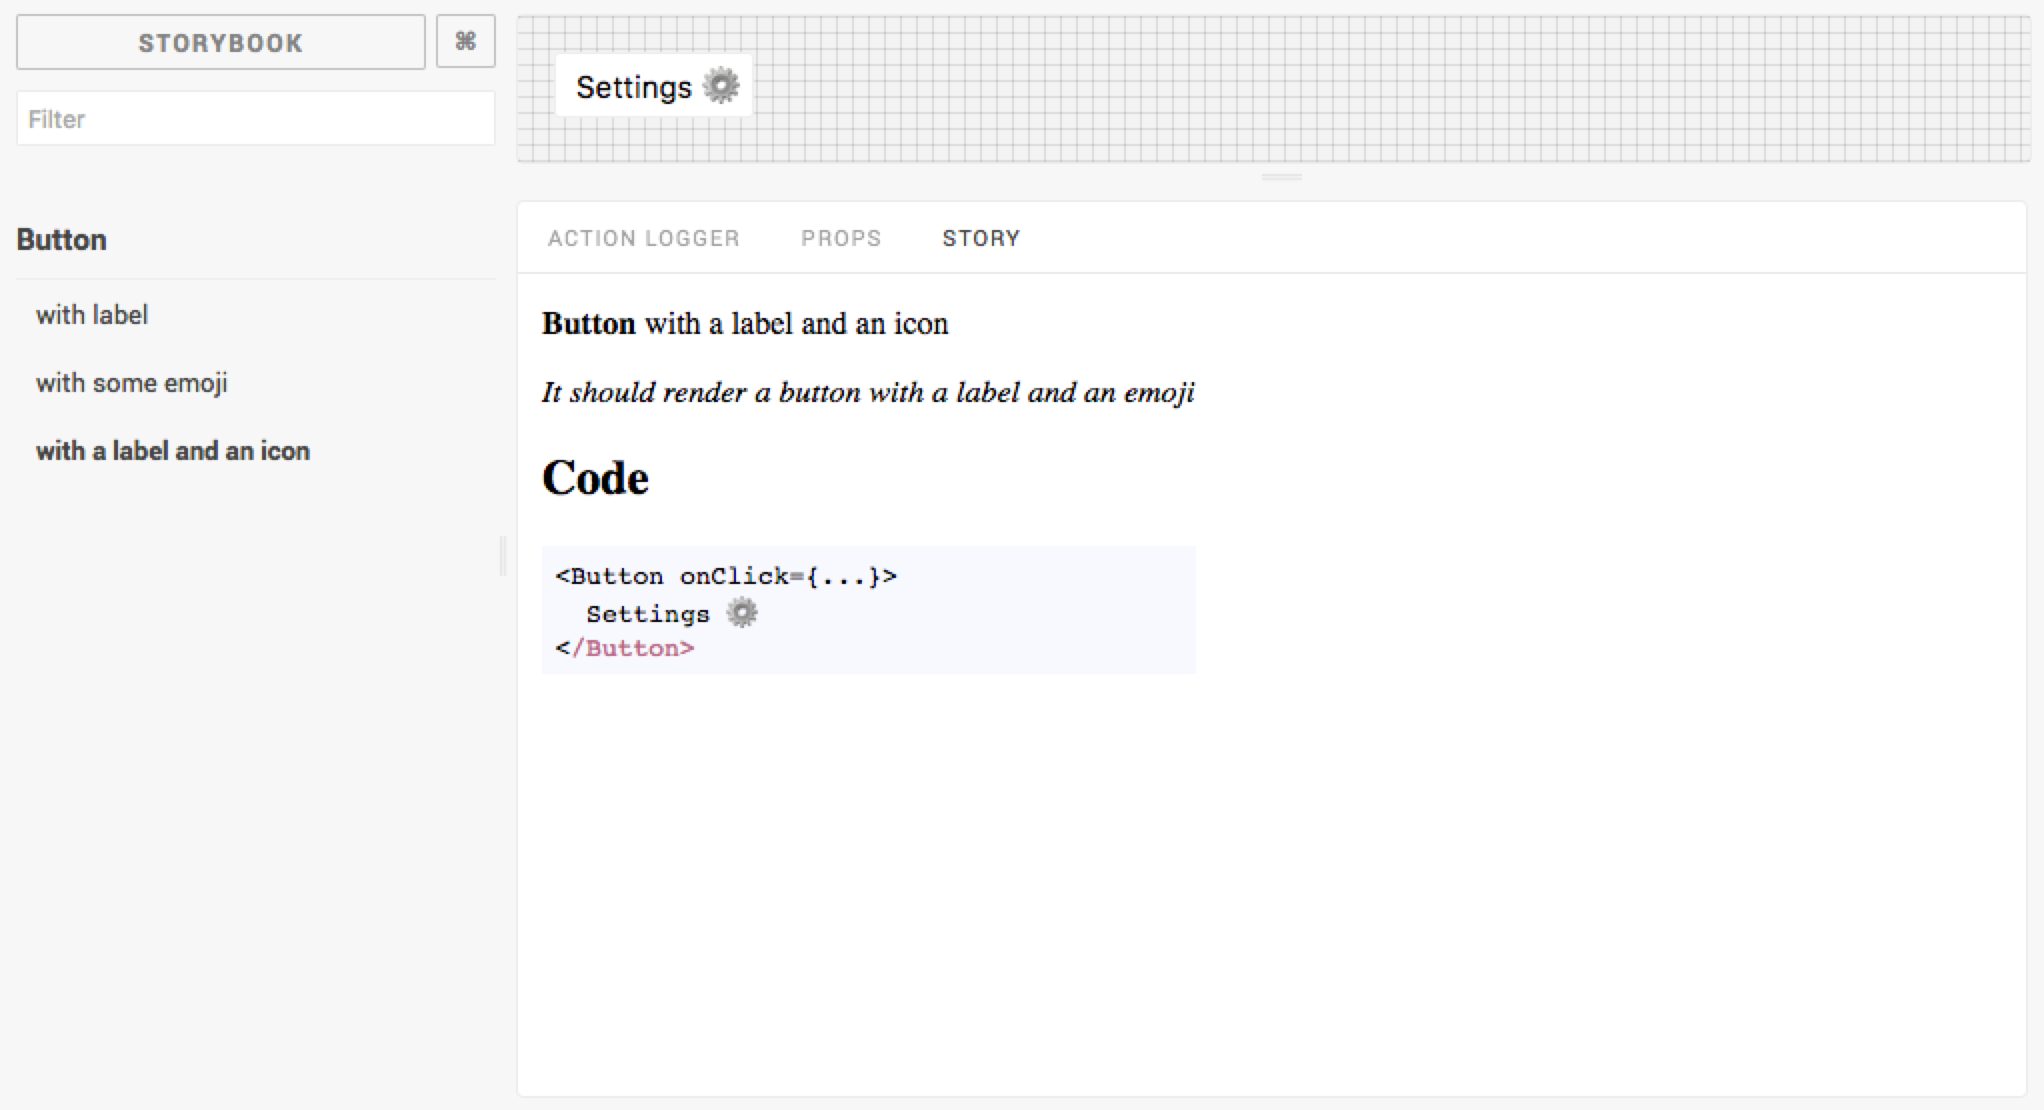Click the gear emoji in the Settings preview
The width and height of the screenshot is (2044, 1110).
[721, 86]
